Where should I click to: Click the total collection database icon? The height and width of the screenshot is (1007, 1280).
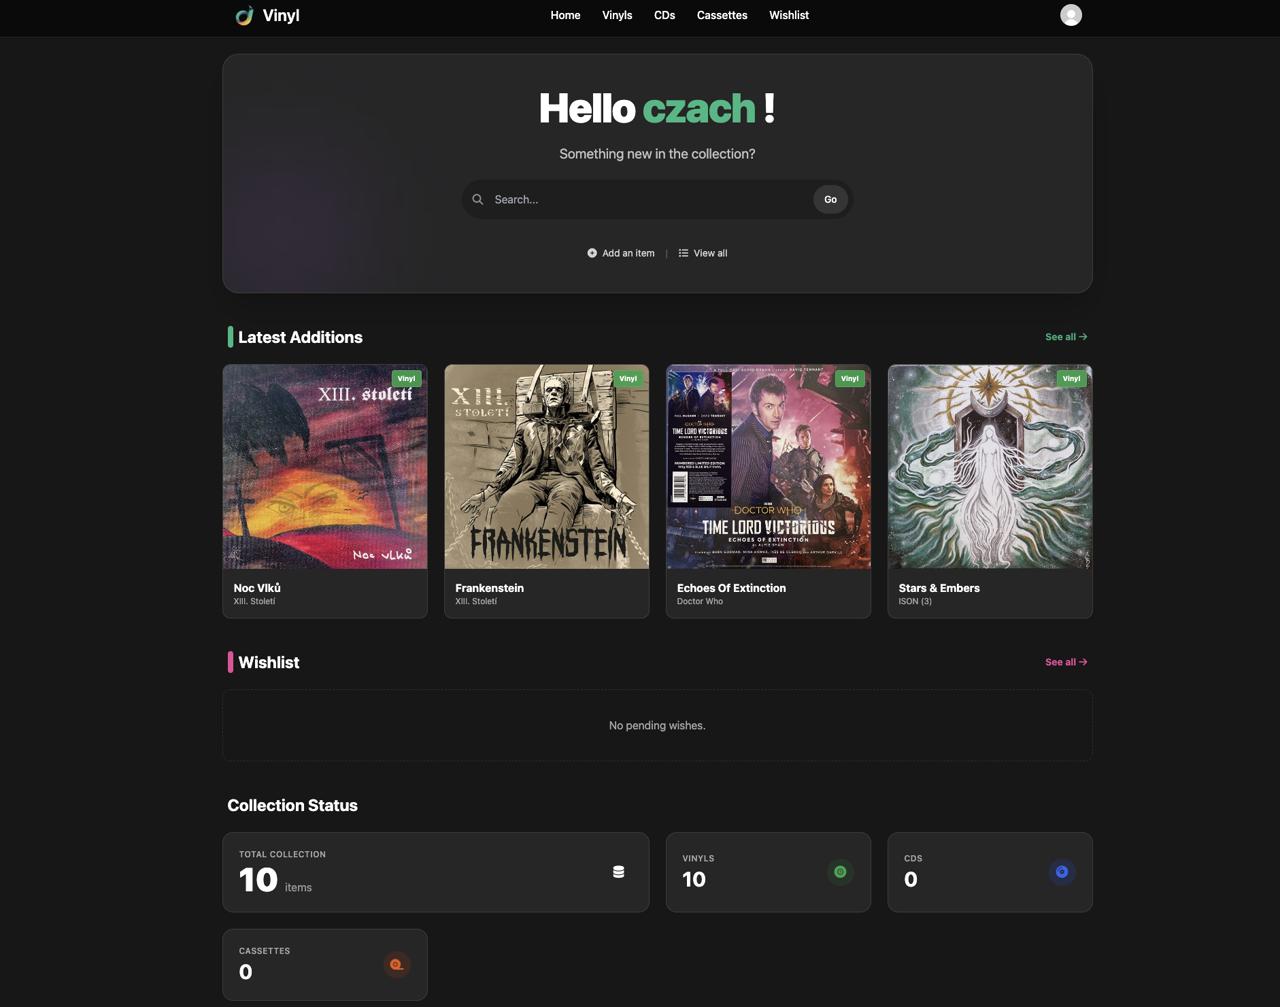click(x=618, y=872)
